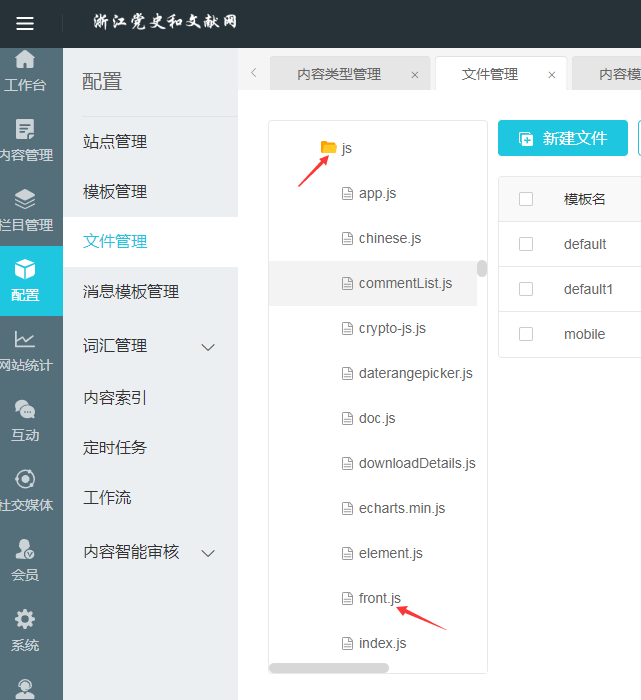Select default template name cell
Screen dimensions: 641x700
coord(585,244)
